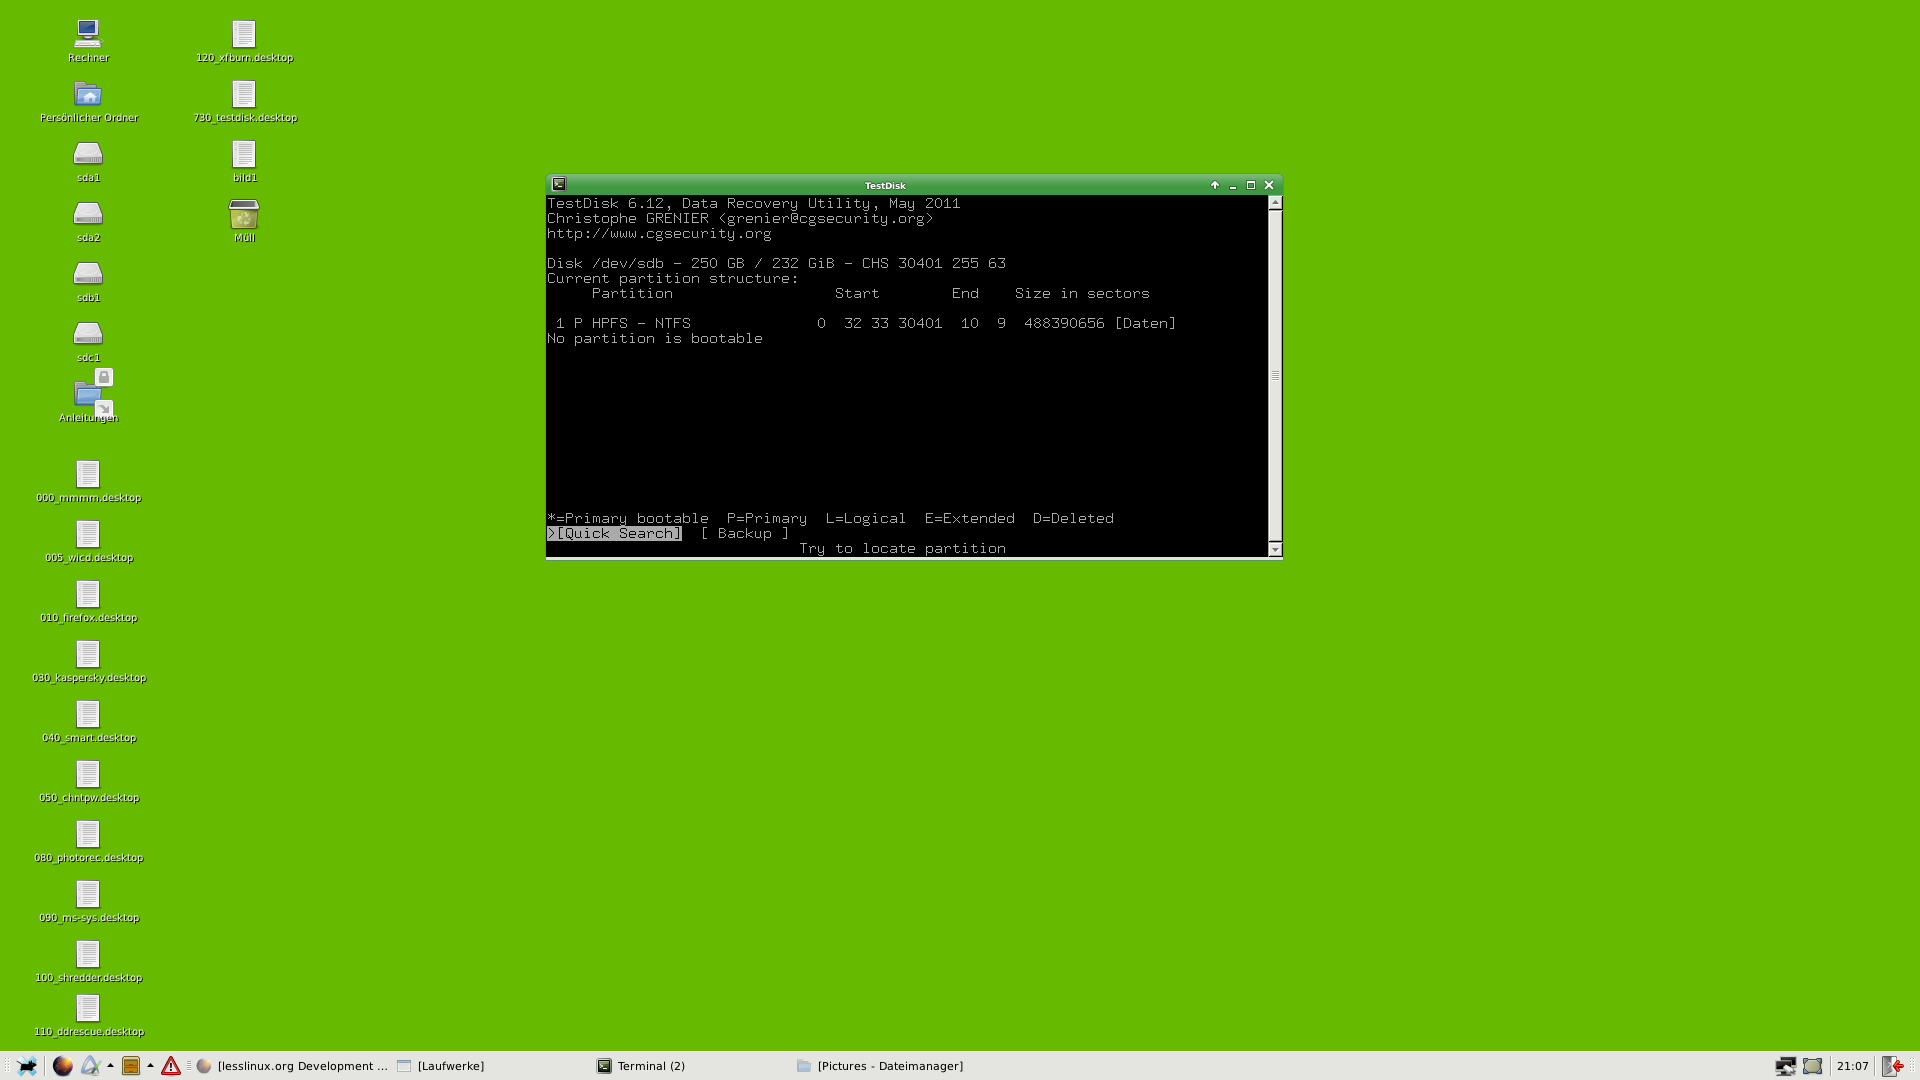Open the network connections tray icon
The height and width of the screenshot is (1080, 1920).
pyautogui.click(x=1785, y=1066)
